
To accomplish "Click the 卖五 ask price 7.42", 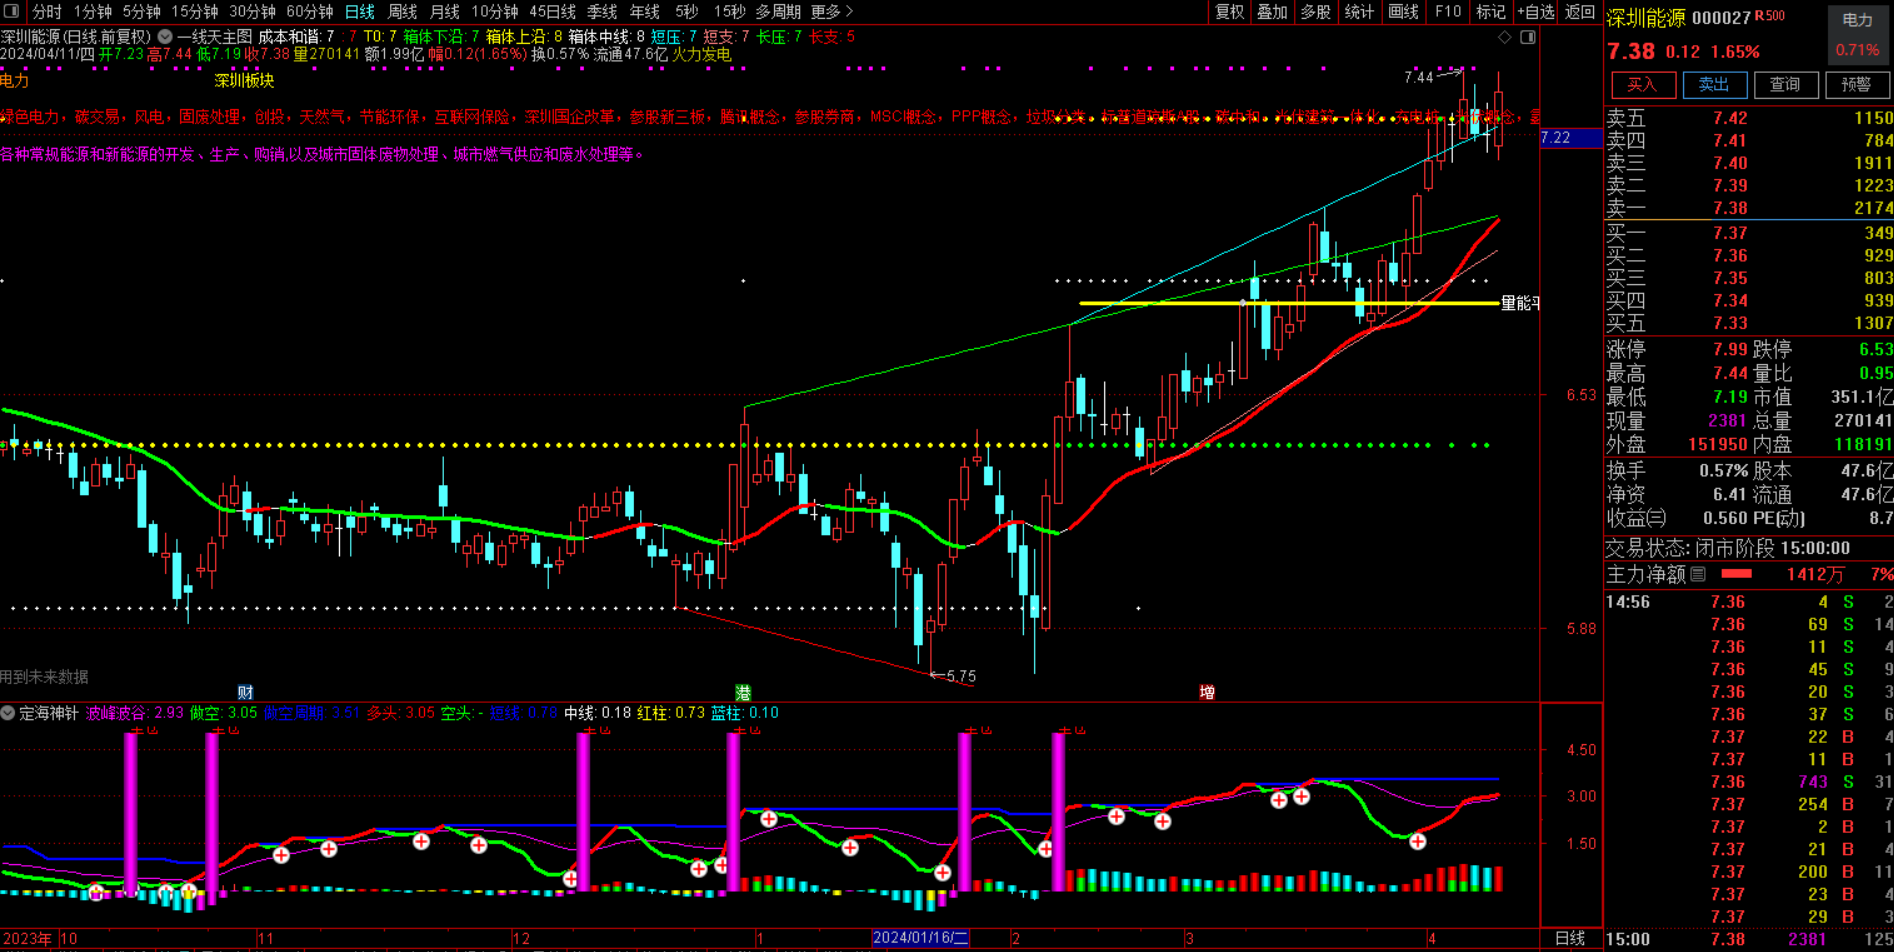I will (1730, 118).
